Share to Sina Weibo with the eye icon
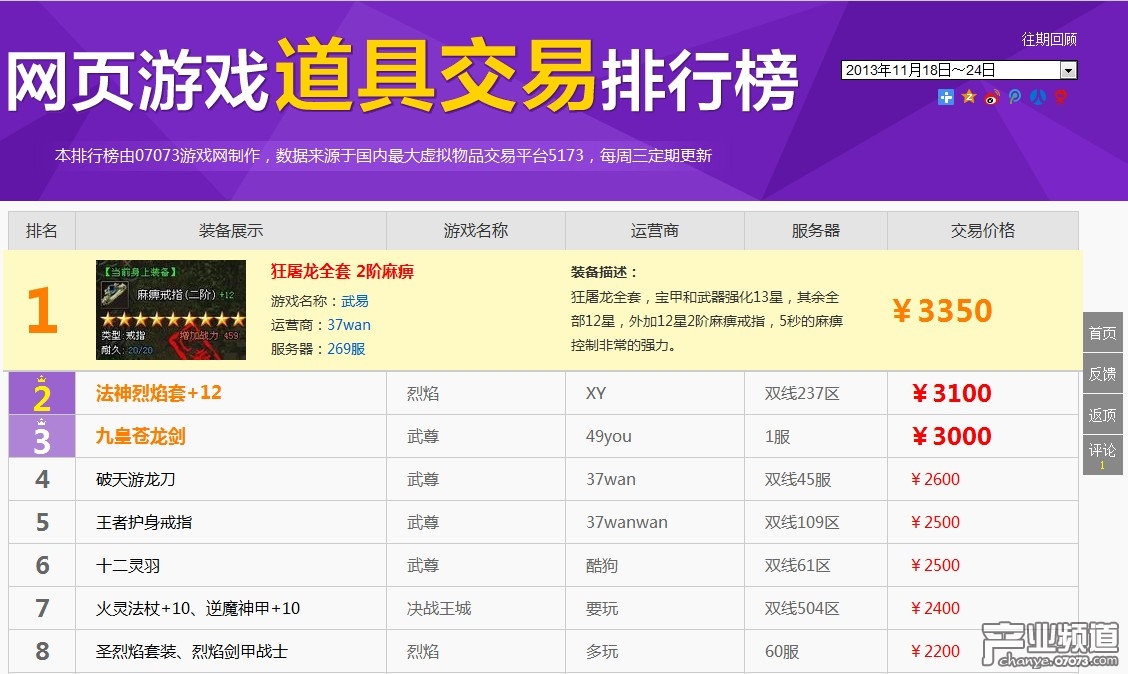The image size is (1128, 674). tap(990, 98)
